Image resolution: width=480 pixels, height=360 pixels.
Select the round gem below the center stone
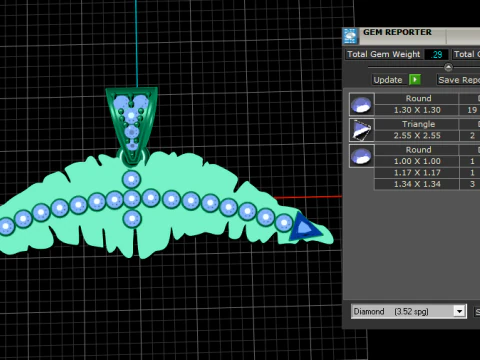coord(132,219)
